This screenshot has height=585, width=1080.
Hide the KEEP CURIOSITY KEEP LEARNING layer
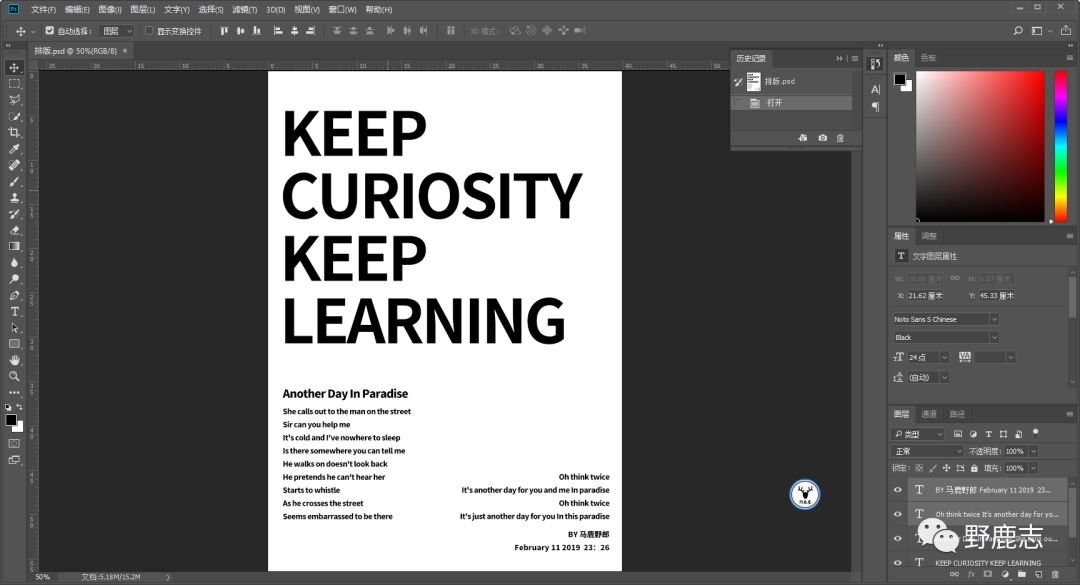coord(896,563)
